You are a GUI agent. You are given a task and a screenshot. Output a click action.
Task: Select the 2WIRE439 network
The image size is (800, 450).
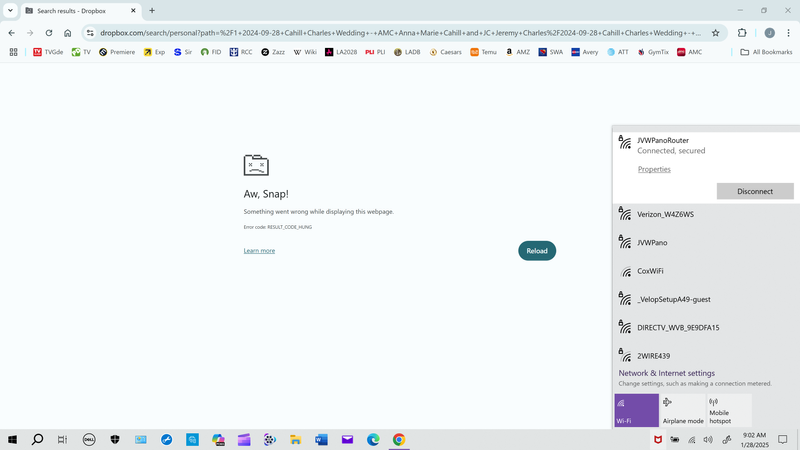pyautogui.click(x=706, y=356)
